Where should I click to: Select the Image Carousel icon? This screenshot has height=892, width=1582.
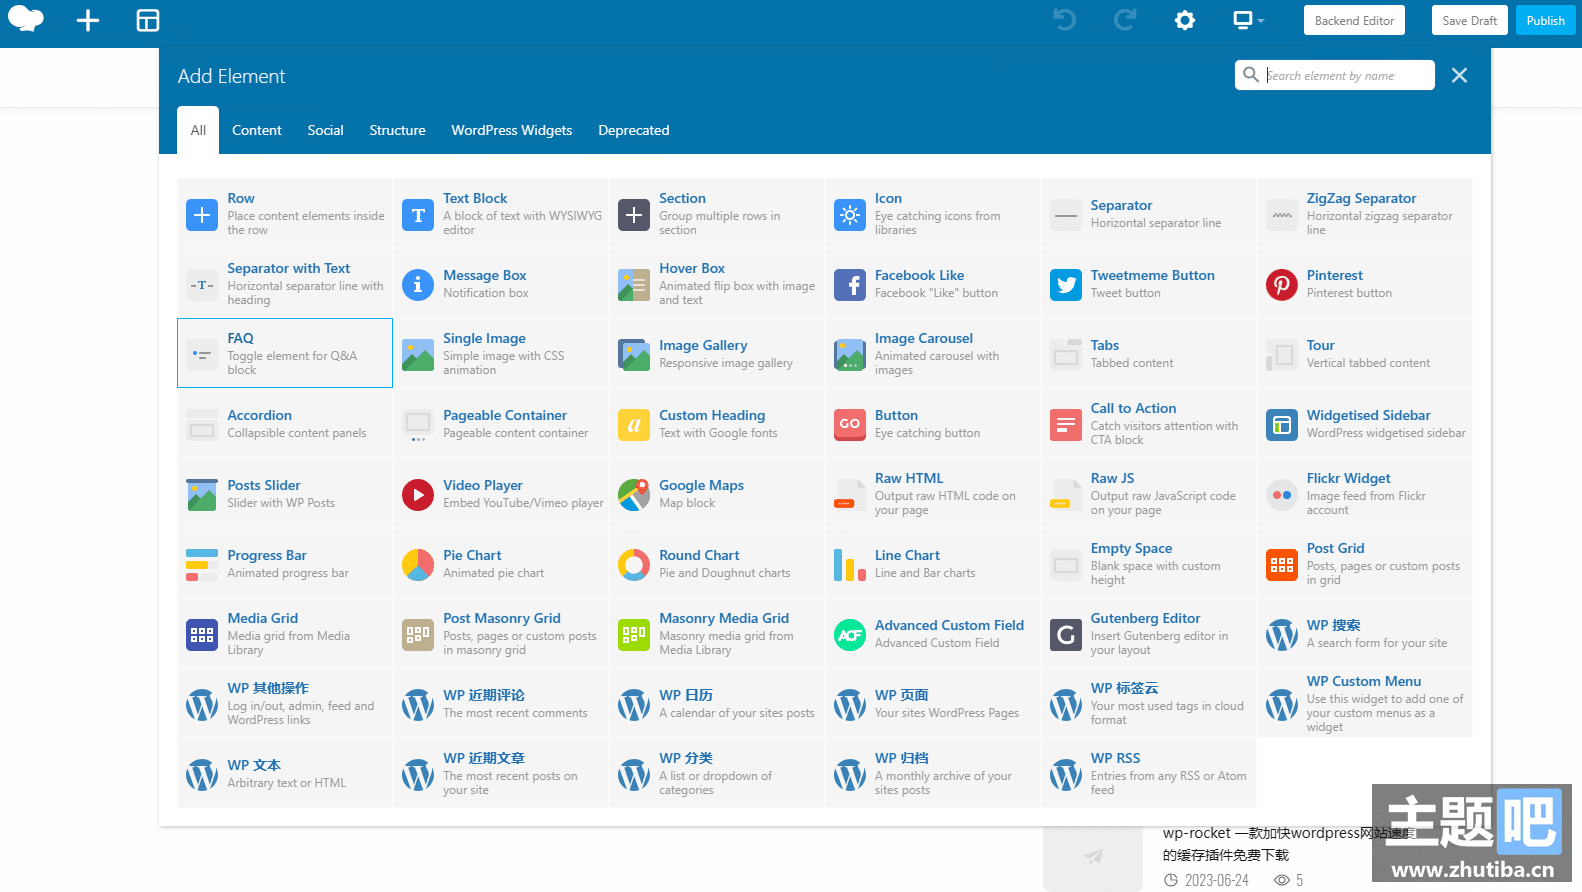tap(850, 355)
